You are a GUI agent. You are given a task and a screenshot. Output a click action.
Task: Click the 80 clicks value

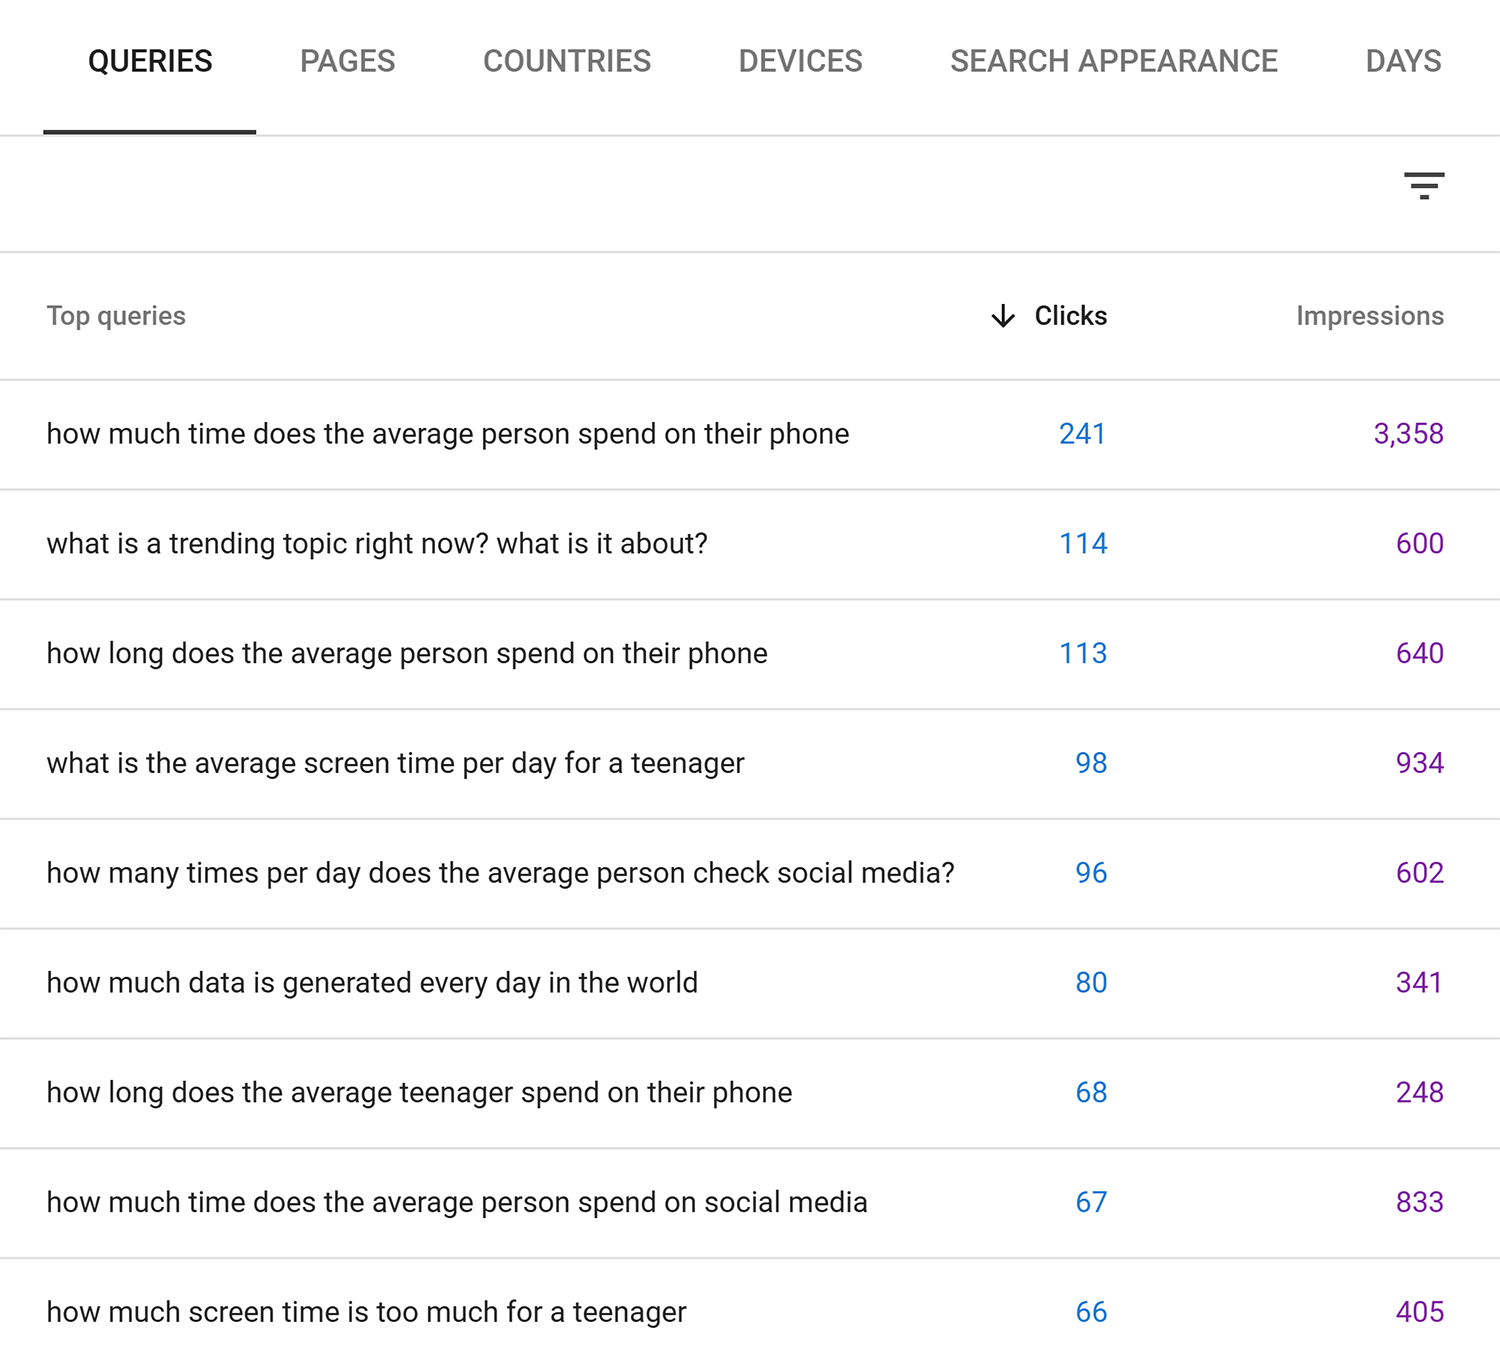[x=1091, y=983]
